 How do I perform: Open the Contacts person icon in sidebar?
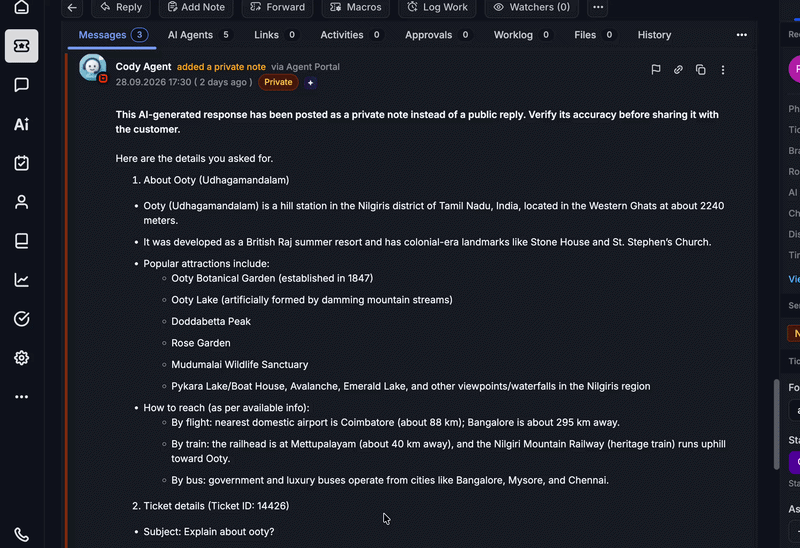pos(21,202)
